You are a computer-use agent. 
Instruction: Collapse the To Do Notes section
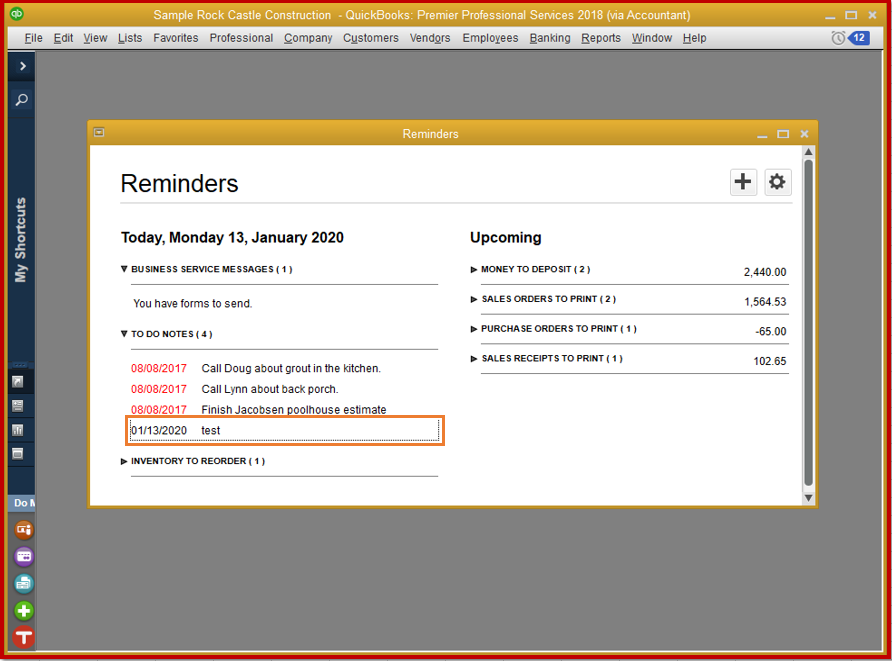124,334
